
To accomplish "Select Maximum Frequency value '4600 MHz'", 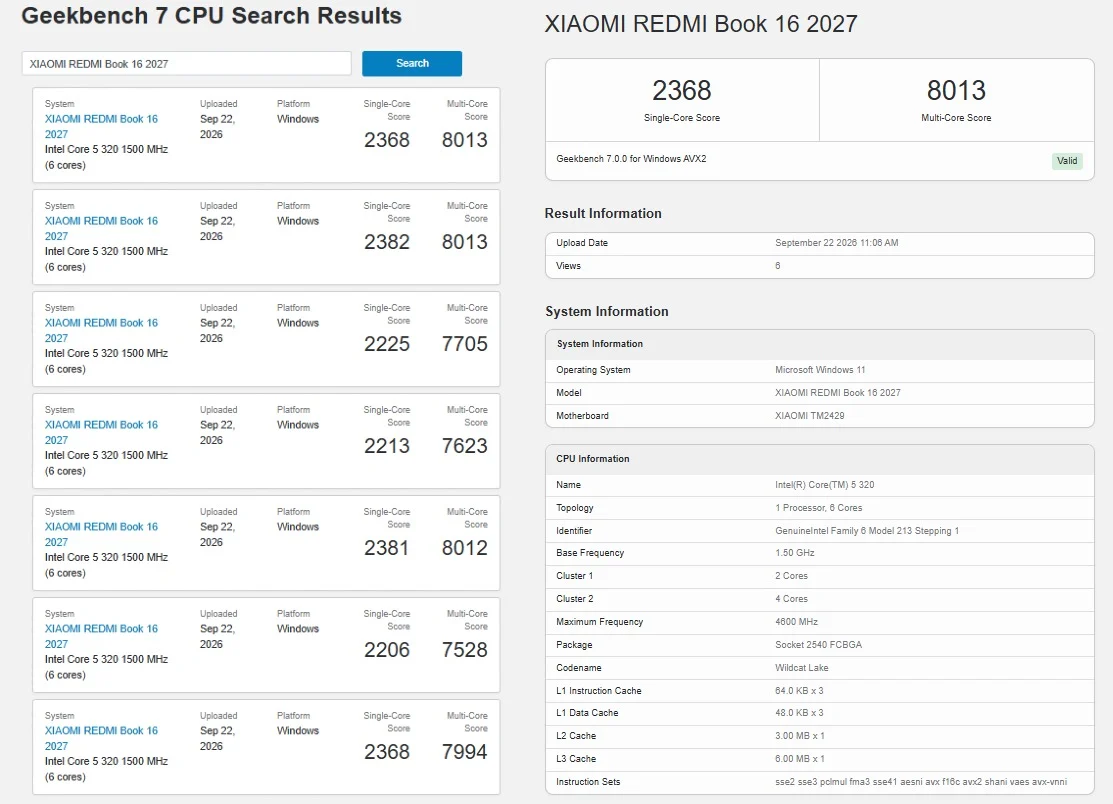I will 796,622.
